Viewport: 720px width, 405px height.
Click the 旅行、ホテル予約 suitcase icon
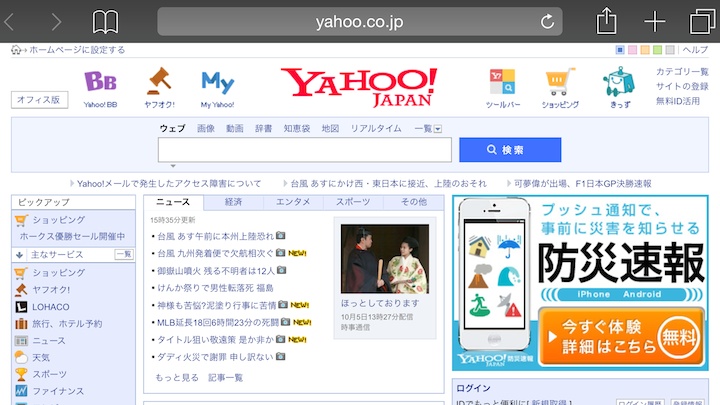pos(21,324)
